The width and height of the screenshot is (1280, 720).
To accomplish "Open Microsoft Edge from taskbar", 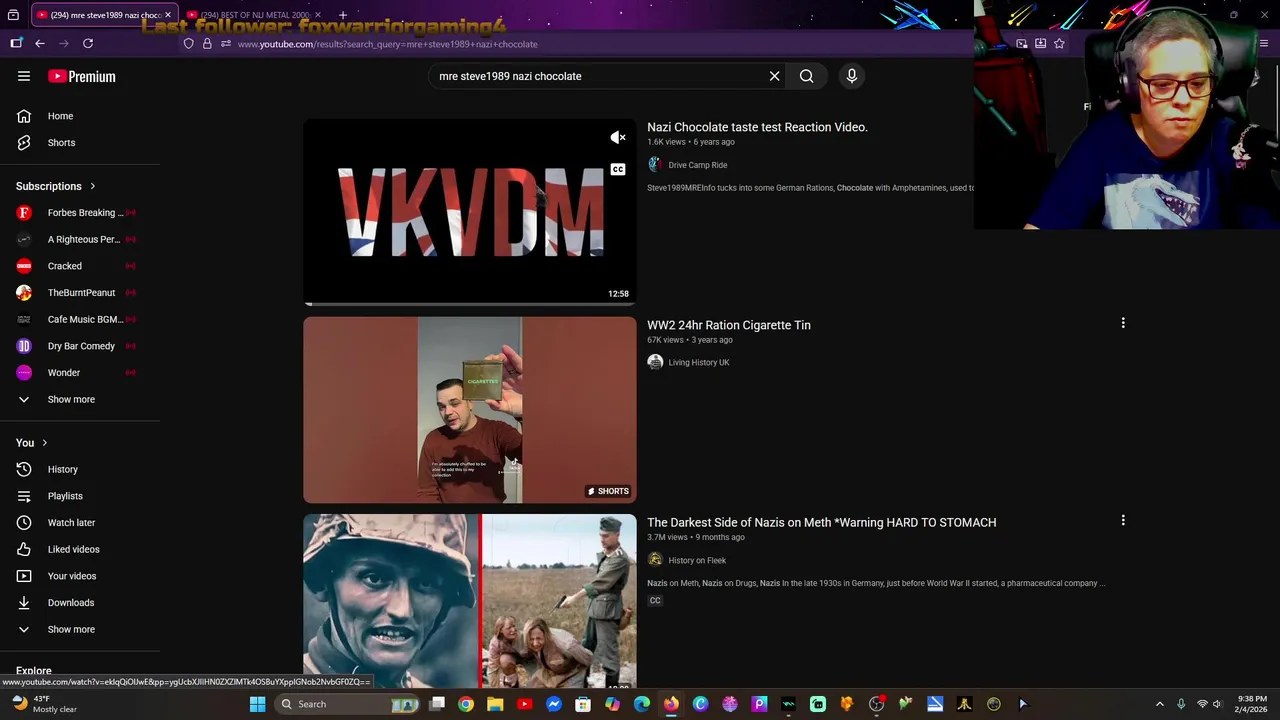I will [642, 704].
